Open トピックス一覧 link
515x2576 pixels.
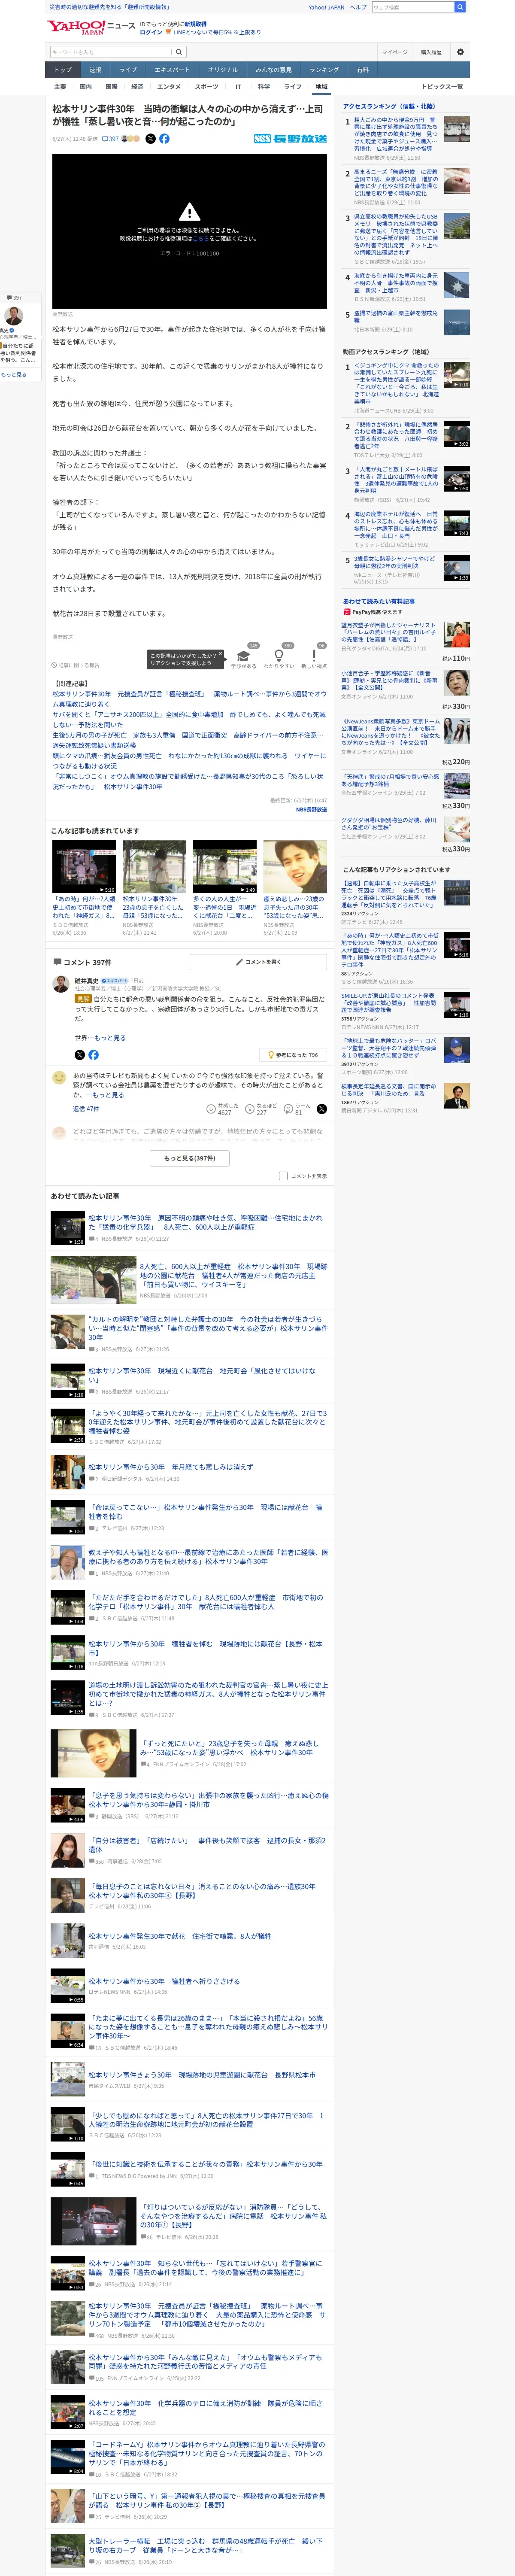click(x=442, y=87)
